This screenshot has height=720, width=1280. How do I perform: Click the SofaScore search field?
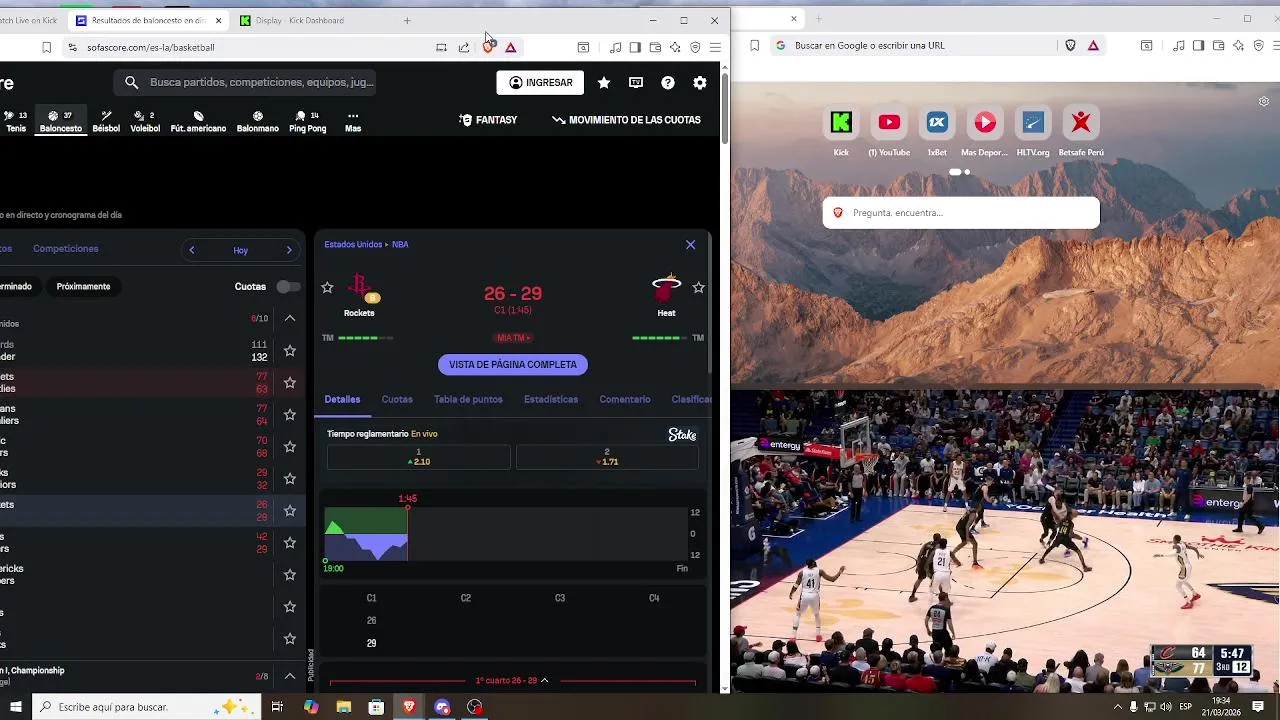click(246, 82)
